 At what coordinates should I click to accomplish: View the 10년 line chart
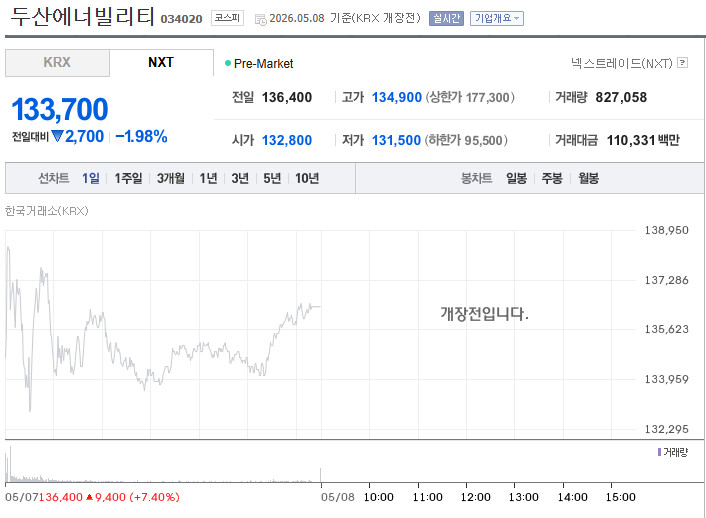[x=307, y=178]
